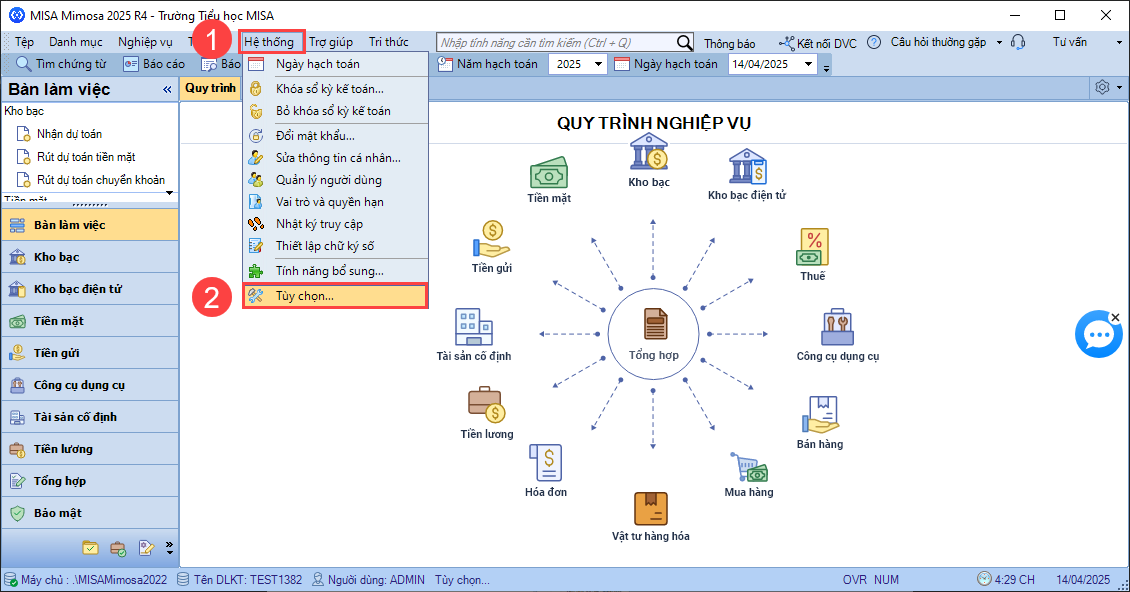The height and width of the screenshot is (592, 1130).
Task: Expand the toolbar overflow options arrow
Action: [827, 68]
